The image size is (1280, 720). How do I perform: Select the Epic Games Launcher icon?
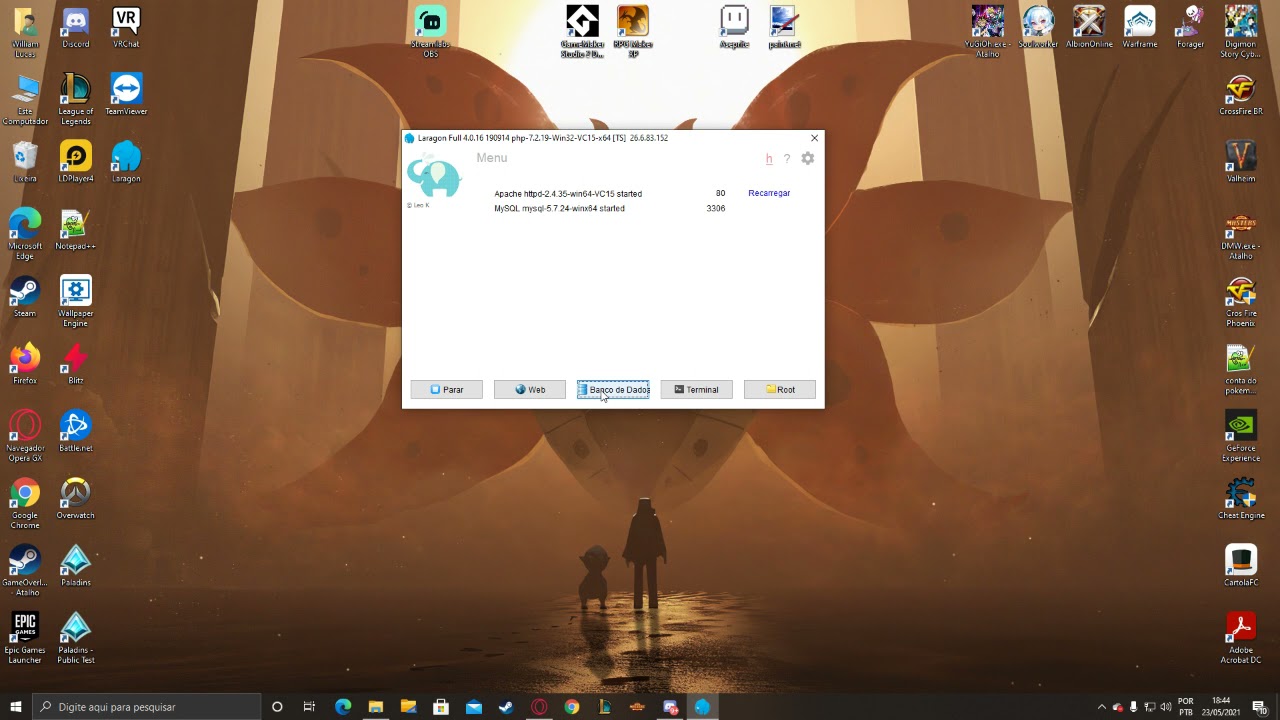point(25,638)
